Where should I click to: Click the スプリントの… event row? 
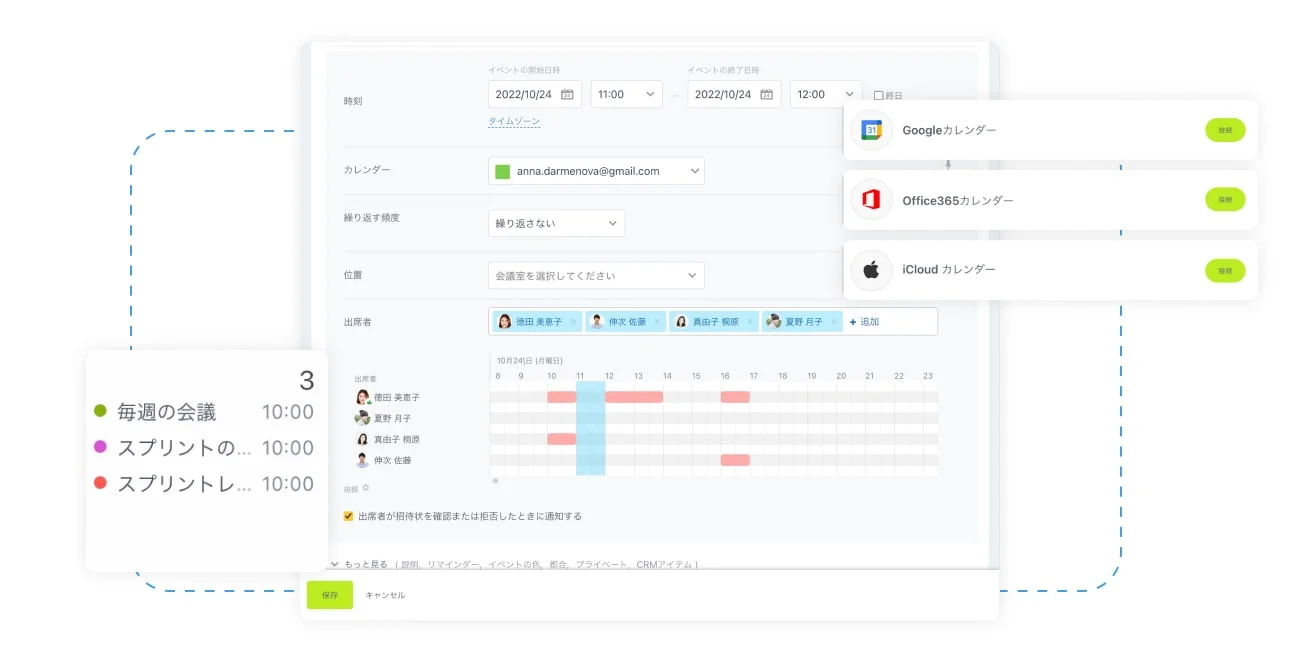[x=203, y=447]
